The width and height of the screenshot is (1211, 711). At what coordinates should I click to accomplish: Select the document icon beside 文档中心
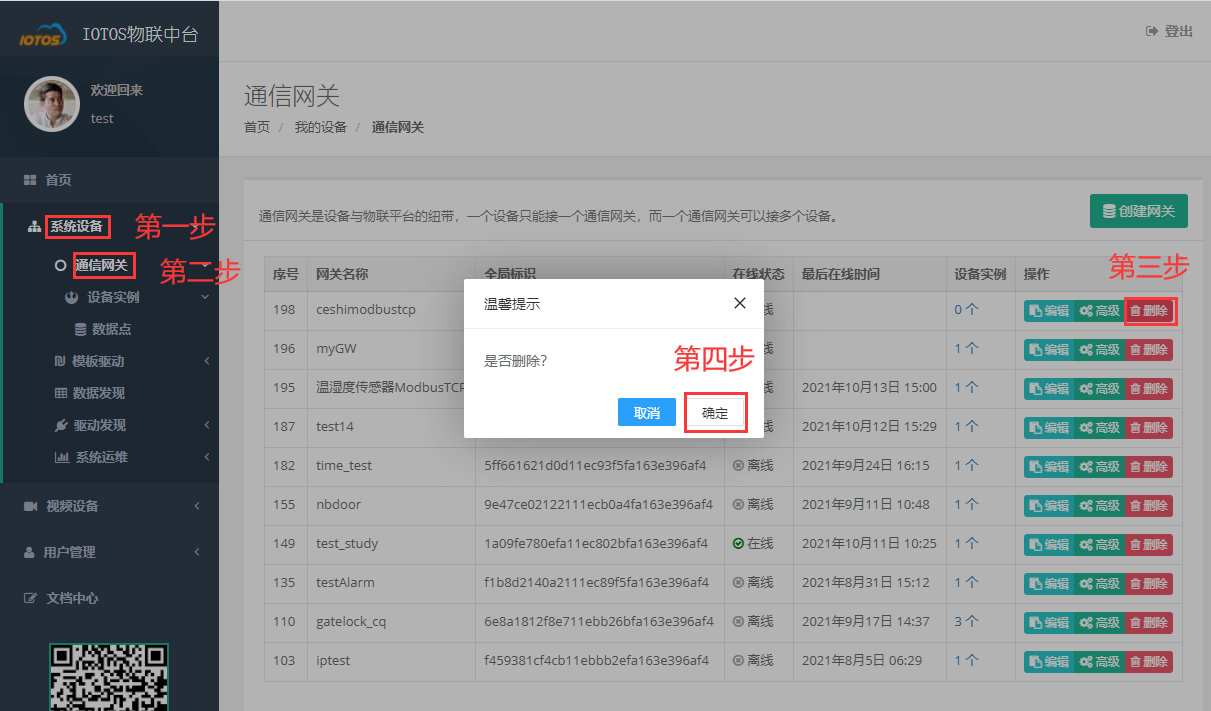30,597
